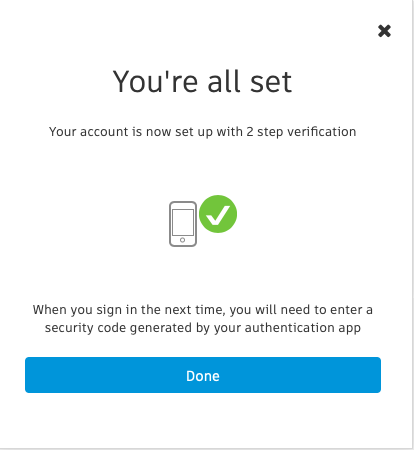
Task: Click the word "verification" in the subtitle
Action: (x=322, y=132)
